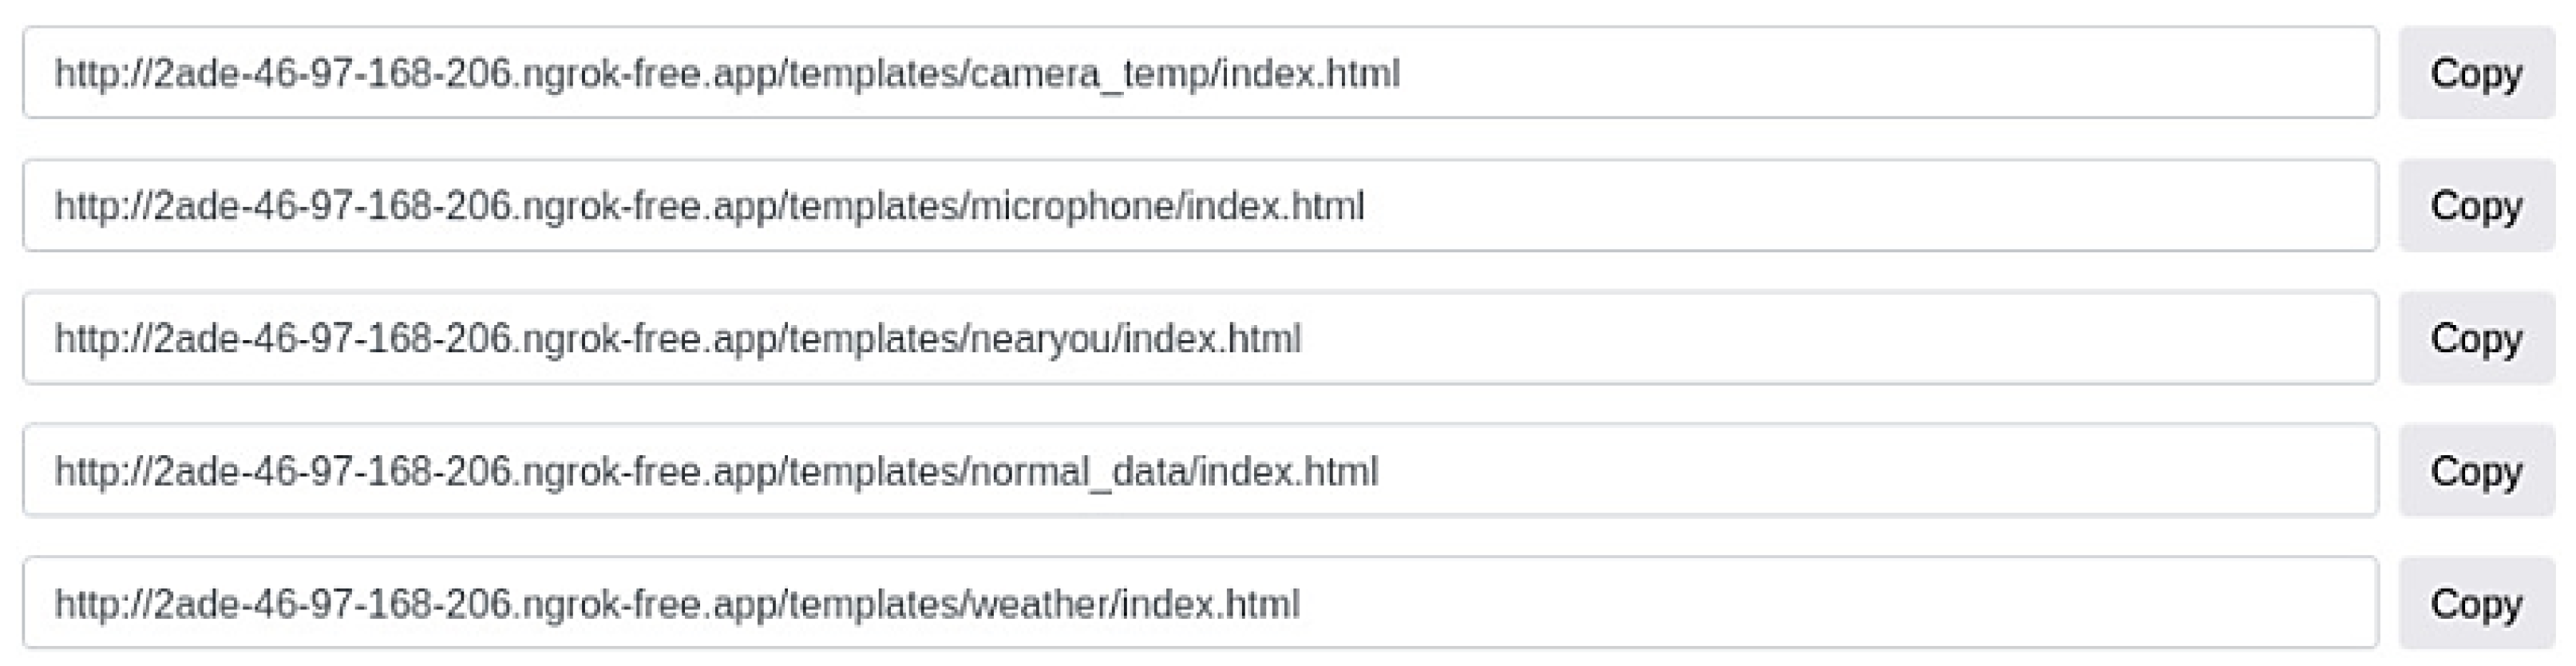
Task: Click the camera_temp URL text field
Action: click(1200, 73)
